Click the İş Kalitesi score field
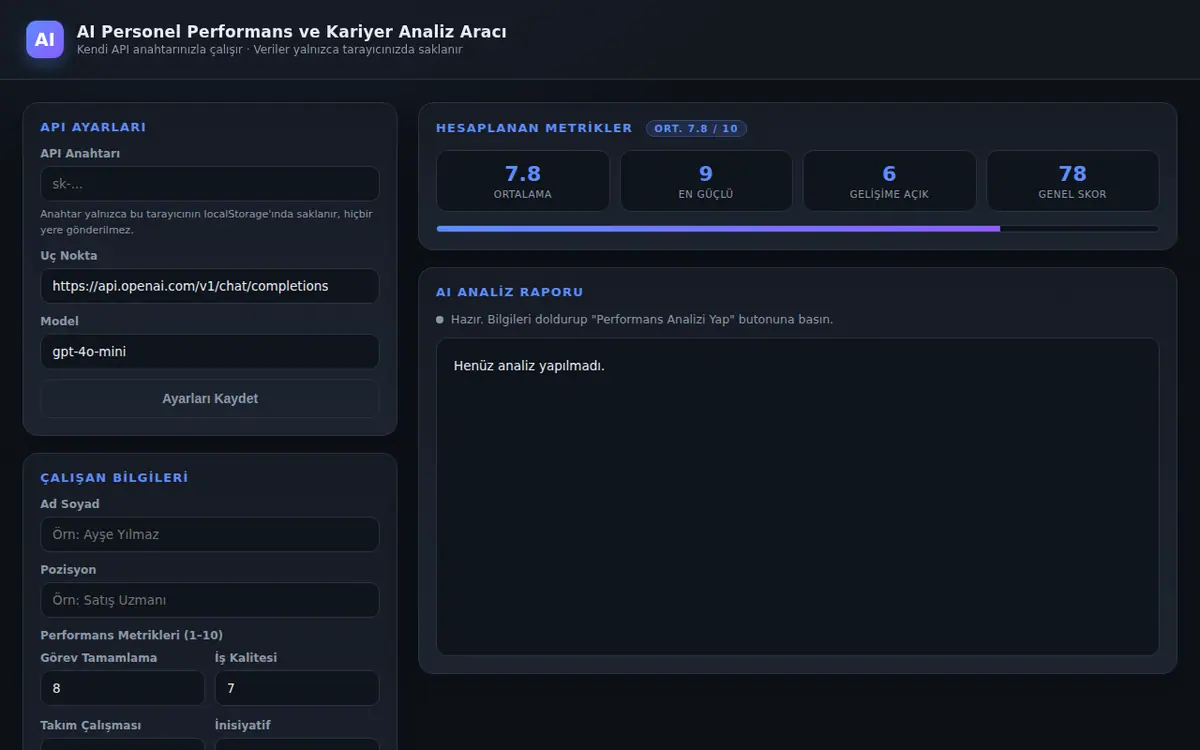The width and height of the screenshot is (1200, 750). 297,688
